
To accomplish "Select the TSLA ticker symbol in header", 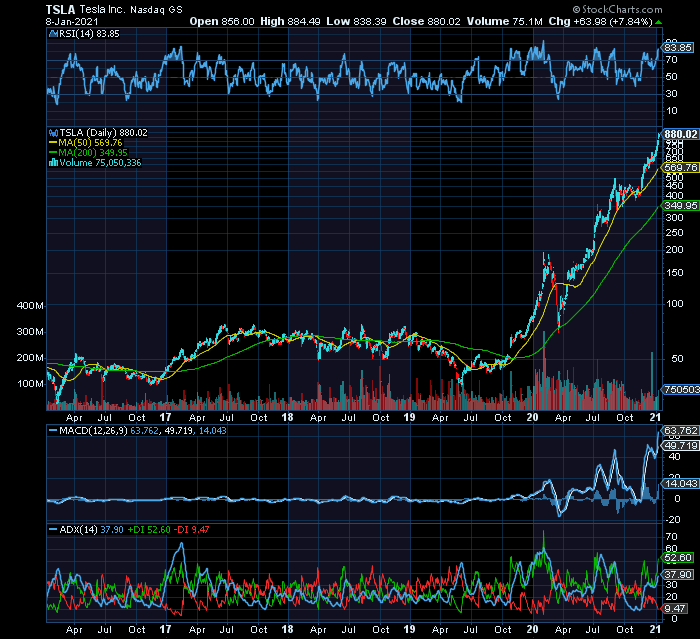I will (x=61, y=9).
